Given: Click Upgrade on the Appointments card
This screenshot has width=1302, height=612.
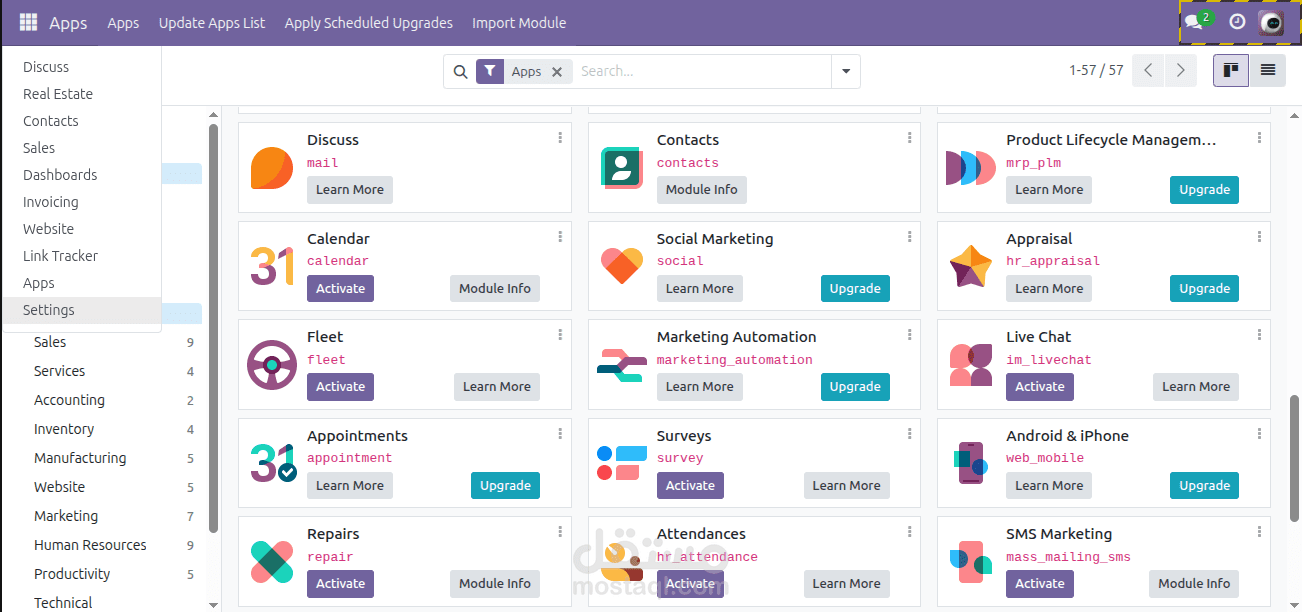Looking at the screenshot, I should 505,485.
